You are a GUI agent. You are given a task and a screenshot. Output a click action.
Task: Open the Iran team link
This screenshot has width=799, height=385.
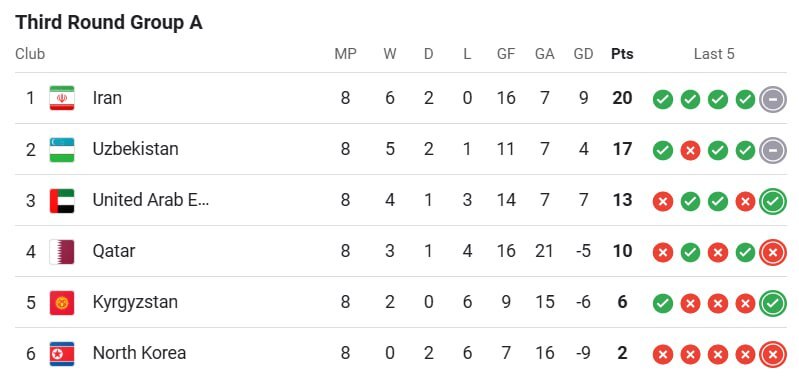(x=107, y=98)
